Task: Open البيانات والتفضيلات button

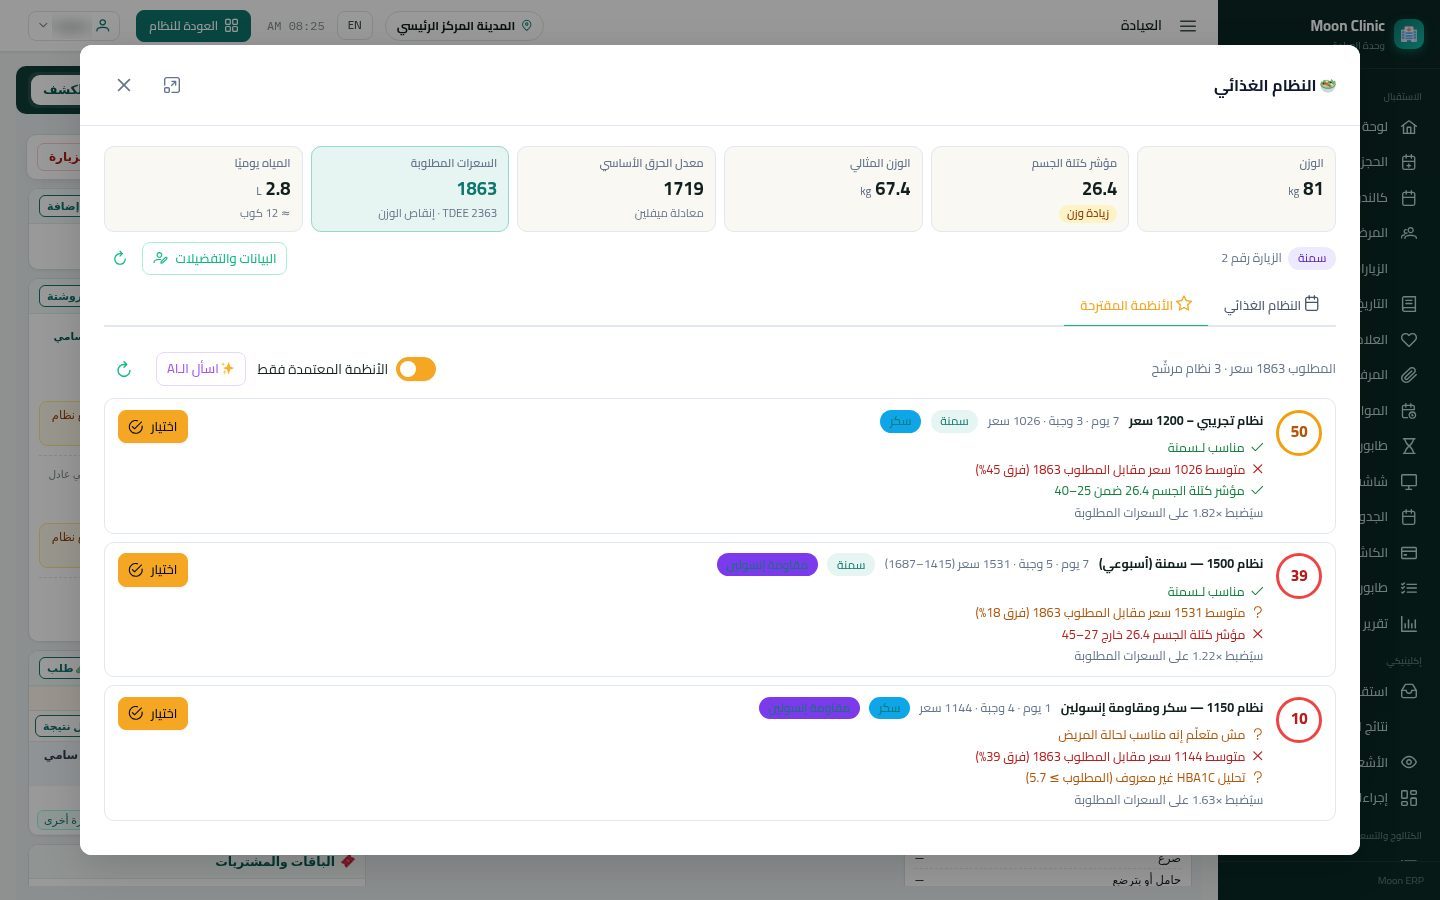Action: coord(214,258)
